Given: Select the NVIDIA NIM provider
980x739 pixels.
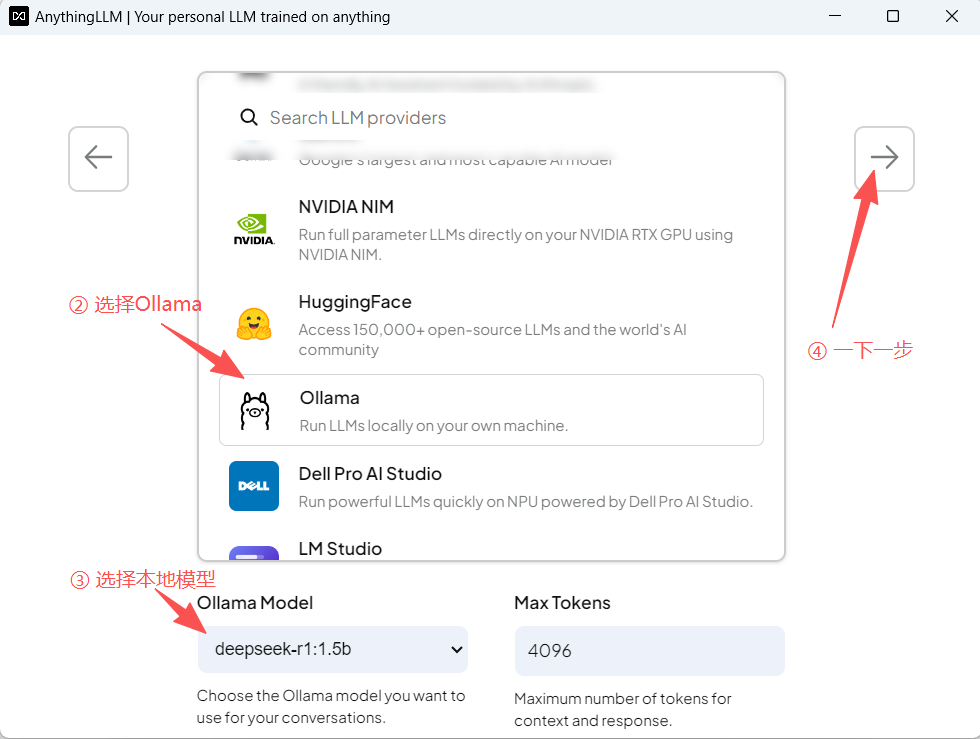Looking at the screenshot, I should click(x=491, y=229).
